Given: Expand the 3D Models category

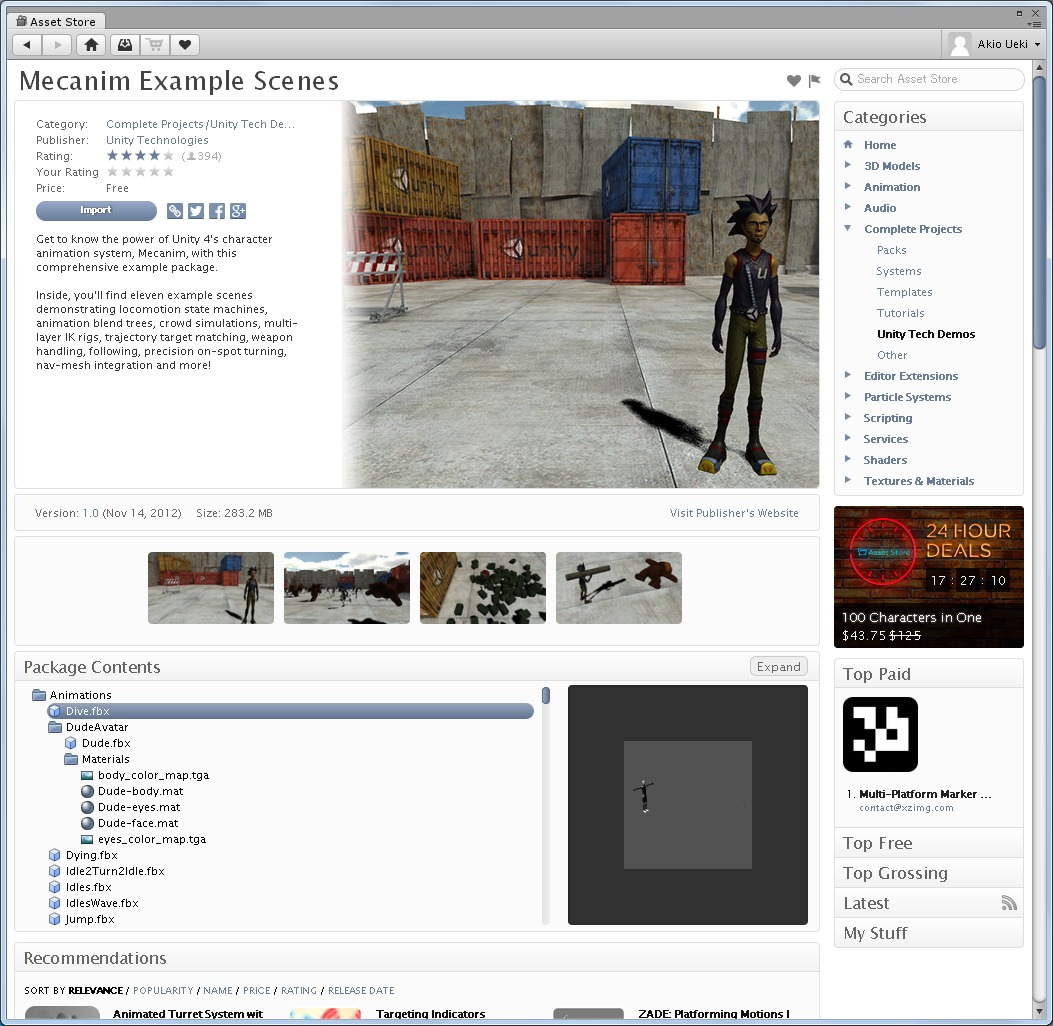Looking at the screenshot, I should click(848, 165).
